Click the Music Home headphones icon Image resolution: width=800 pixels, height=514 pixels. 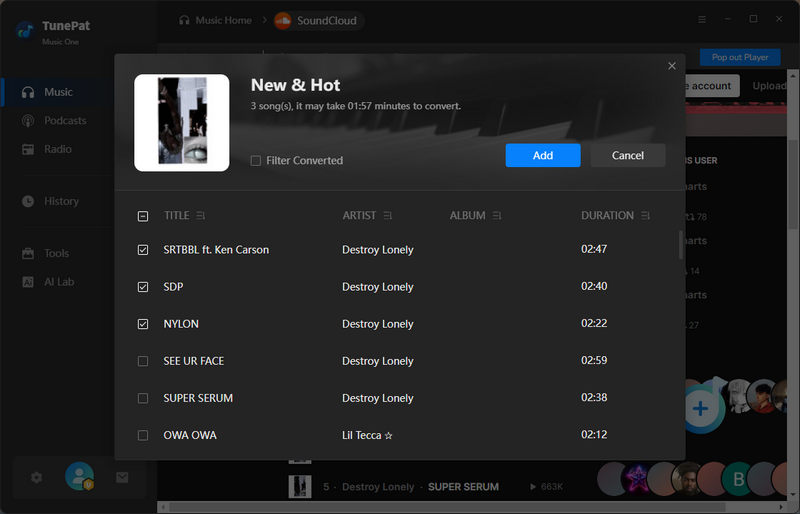[x=184, y=20]
